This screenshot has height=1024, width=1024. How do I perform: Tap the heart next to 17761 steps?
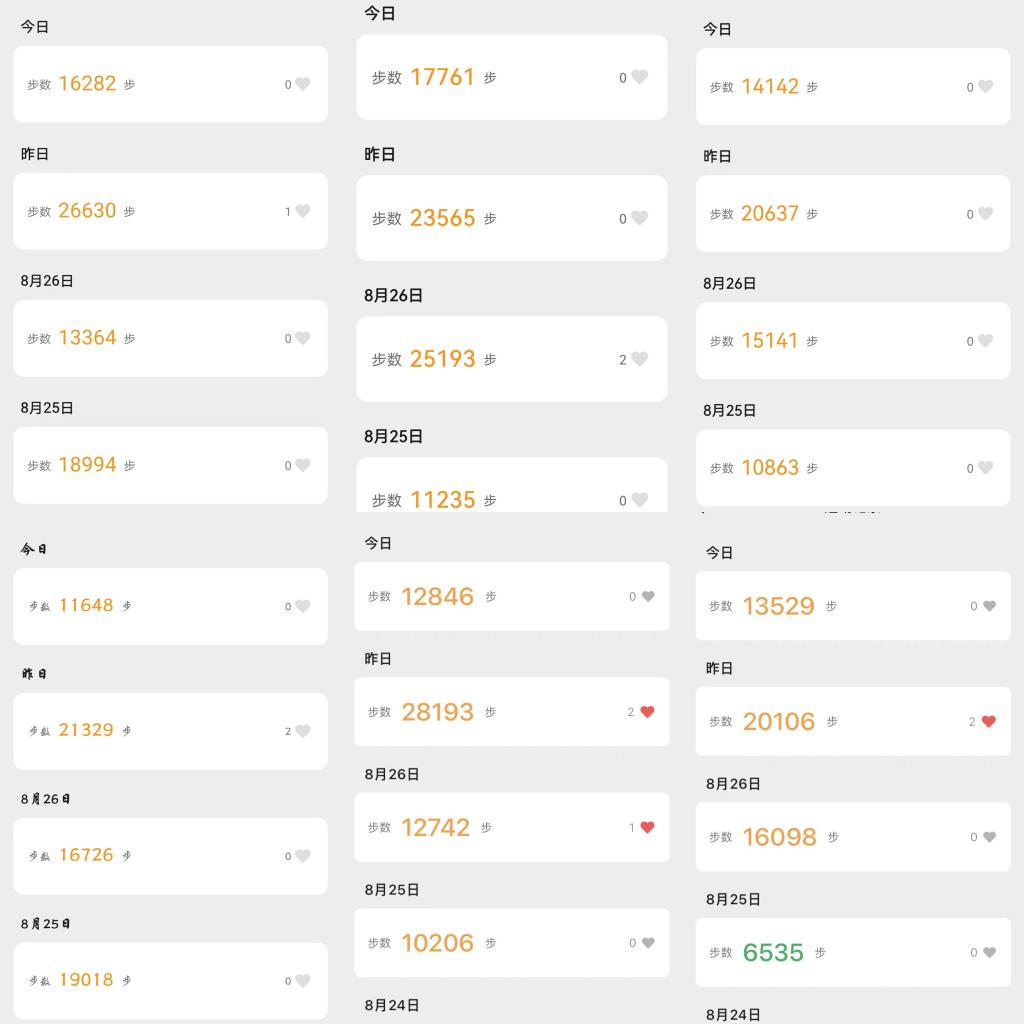(x=640, y=77)
